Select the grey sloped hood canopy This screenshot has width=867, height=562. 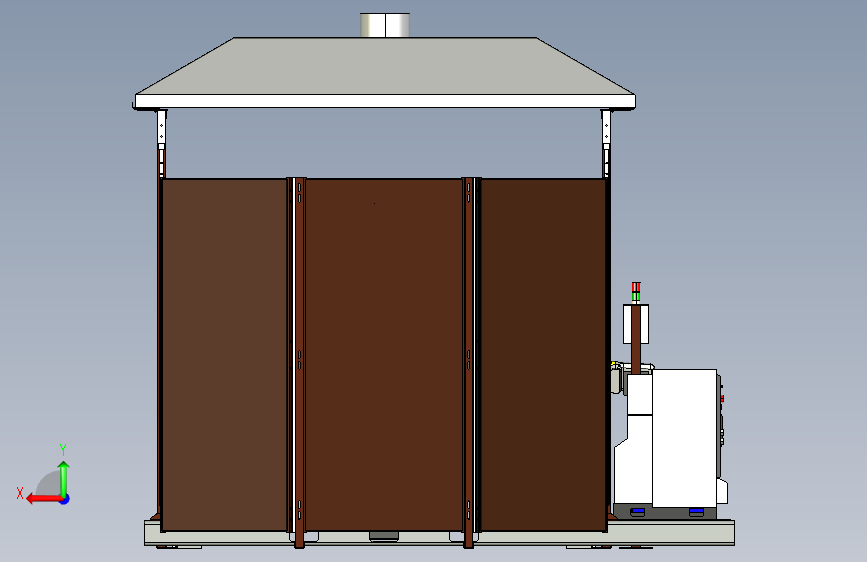point(385,66)
